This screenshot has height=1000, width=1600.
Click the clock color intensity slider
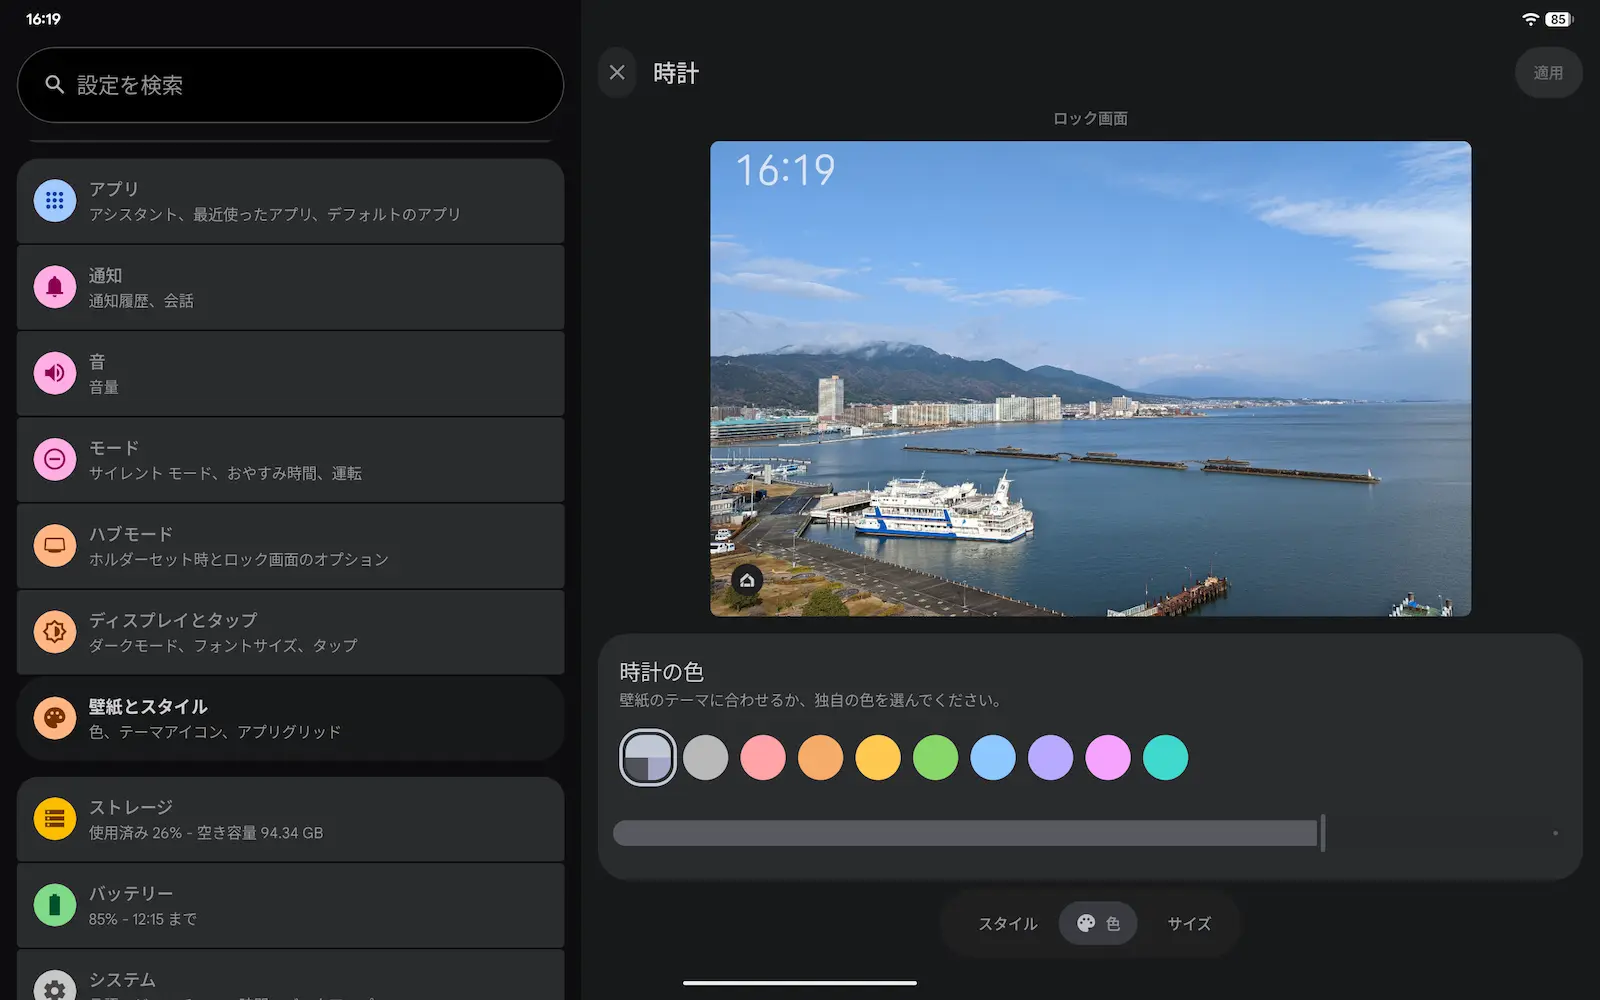point(1088,833)
